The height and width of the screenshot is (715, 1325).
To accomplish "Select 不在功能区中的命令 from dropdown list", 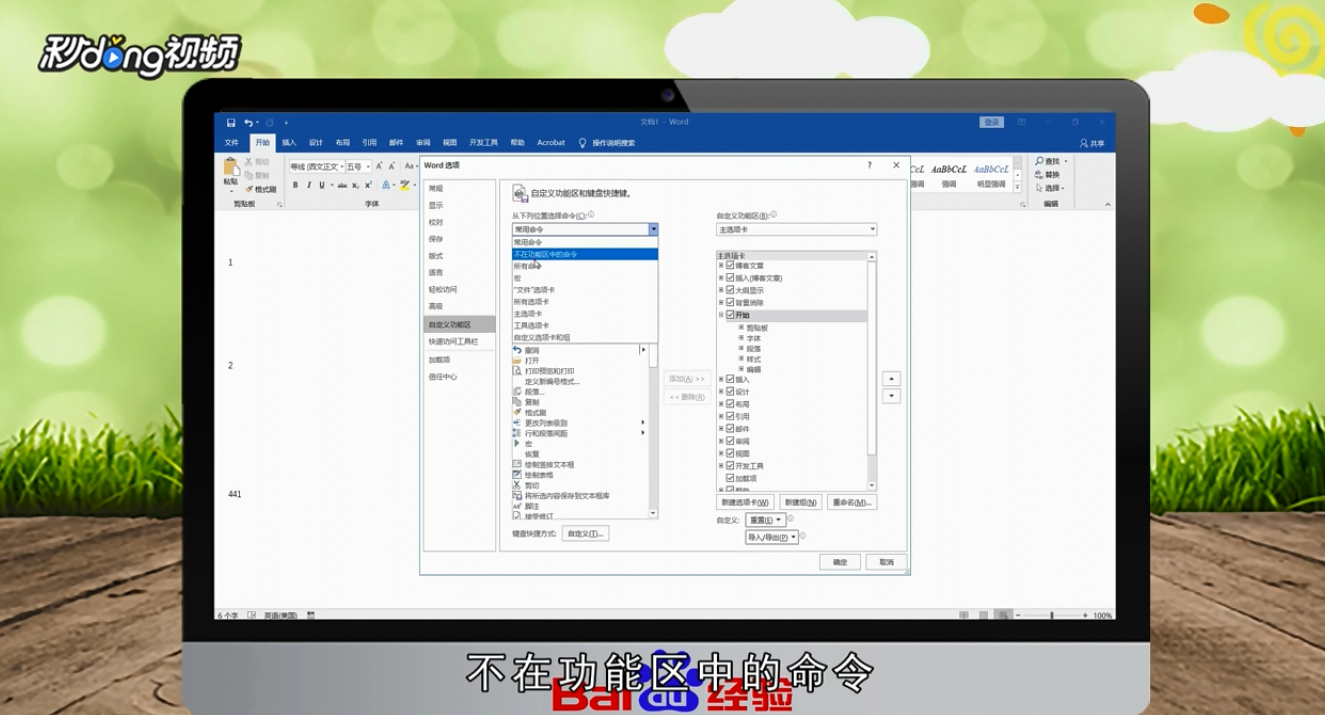I will (585, 254).
